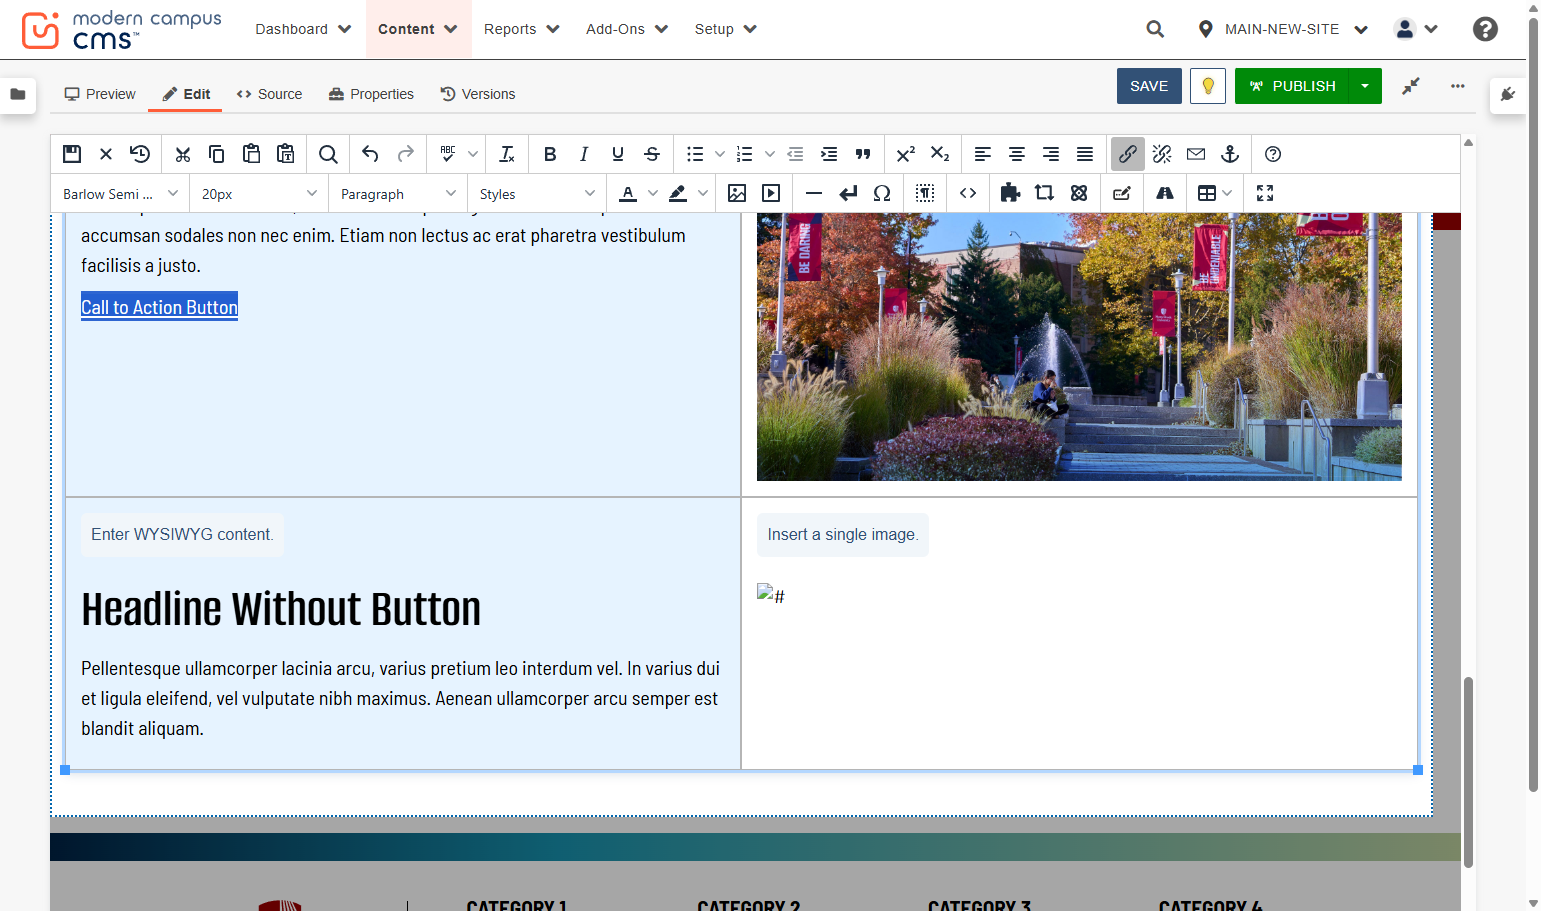This screenshot has height=911, width=1541.
Task: Click the save icon in editor toolbar
Action: pyautogui.click(x=72, y=154)
